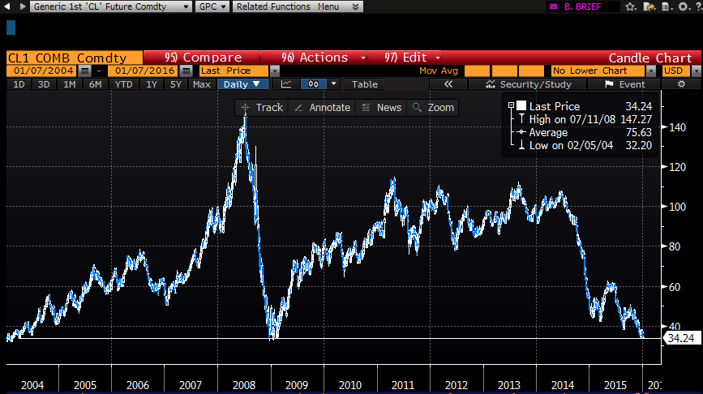Image resolution: width=703 pixels, height=394 pixels.
Task: Expand the Actions dropdown arrow
Action: 363,58
